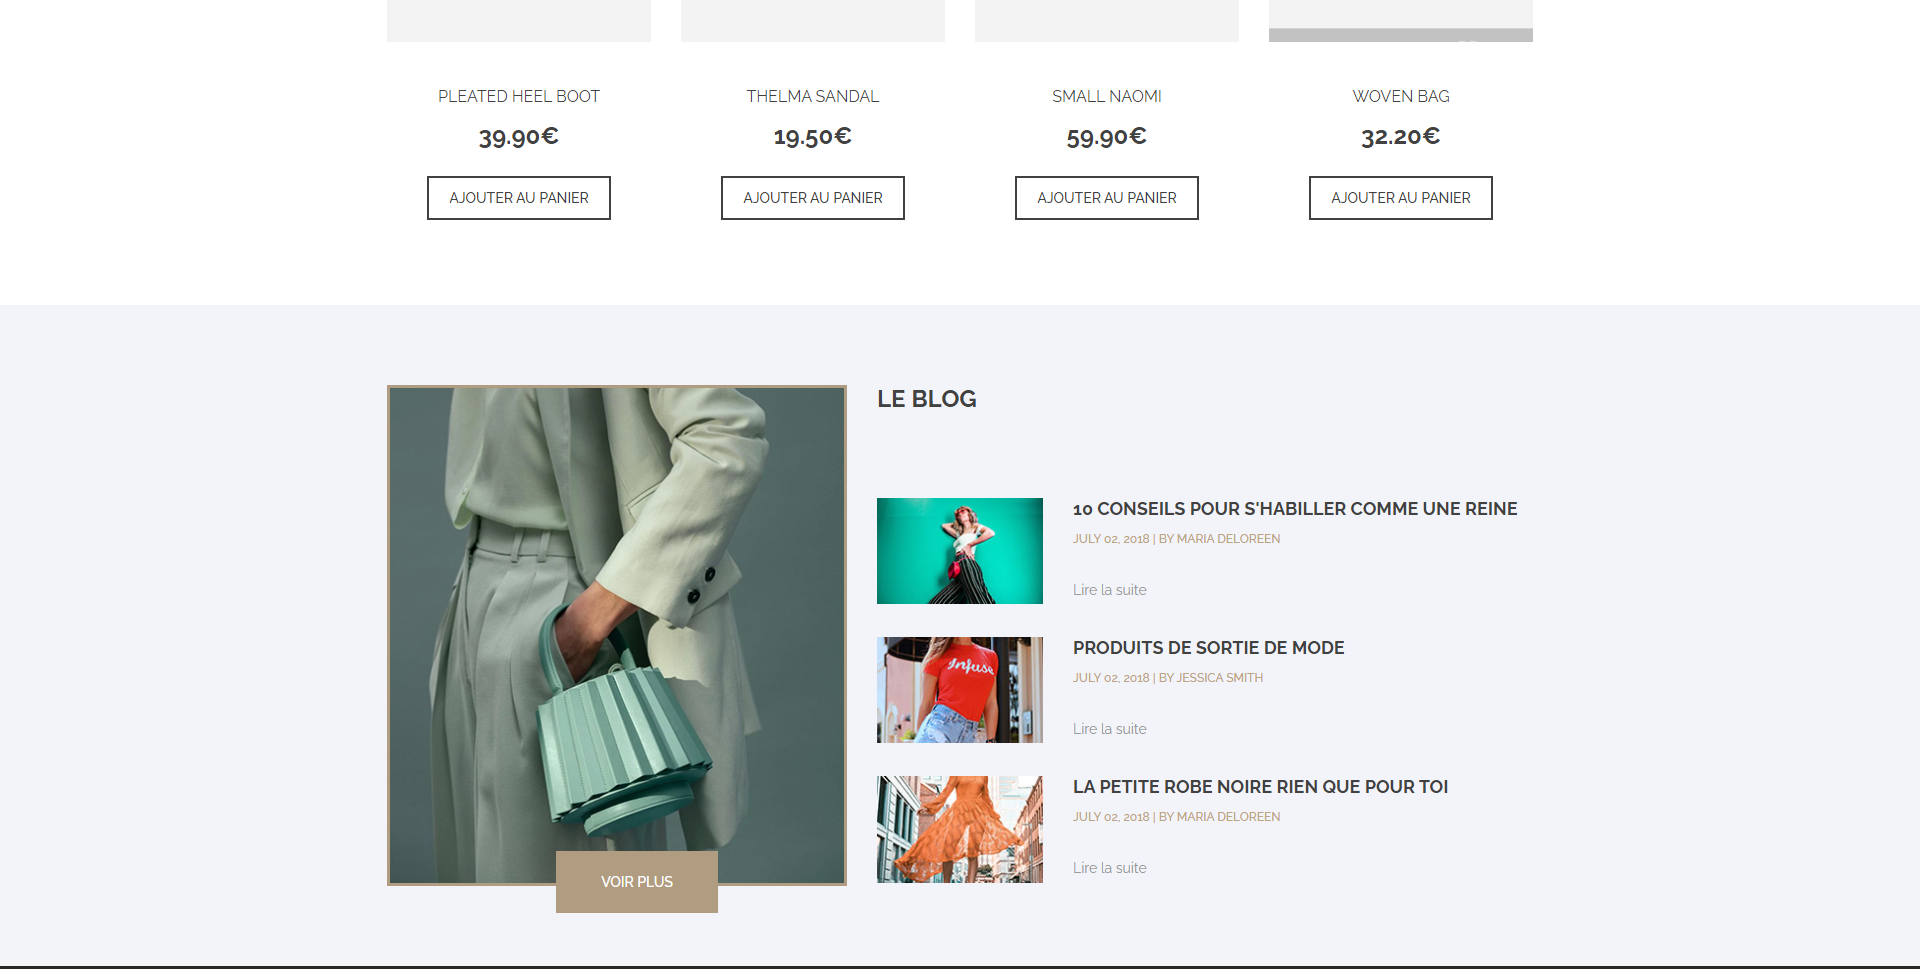Open red Infuse t-shirt post thumbnail
Image resolution: width=1920 pixels, height=969 pixels.
pyautogui.click(x=959, y=690)
